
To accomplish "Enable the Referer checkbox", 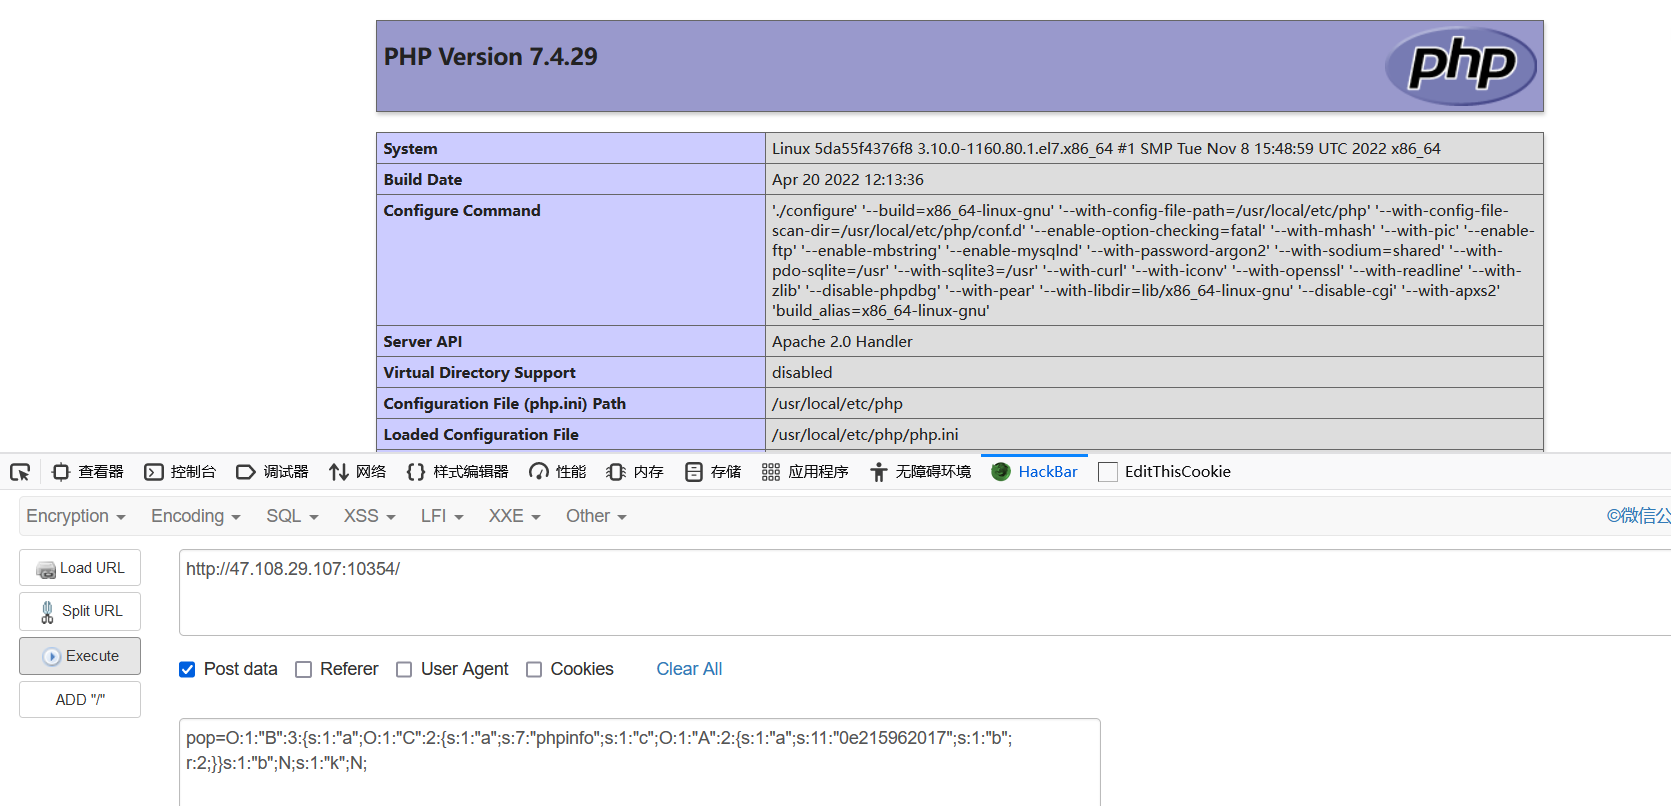I will point(304,670).
